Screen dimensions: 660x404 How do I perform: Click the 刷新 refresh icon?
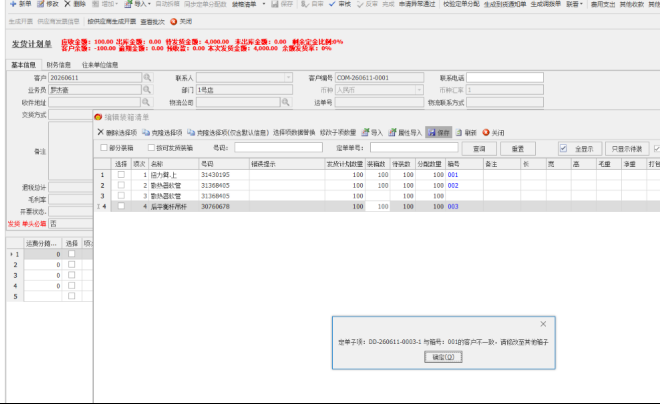(459, 132)
